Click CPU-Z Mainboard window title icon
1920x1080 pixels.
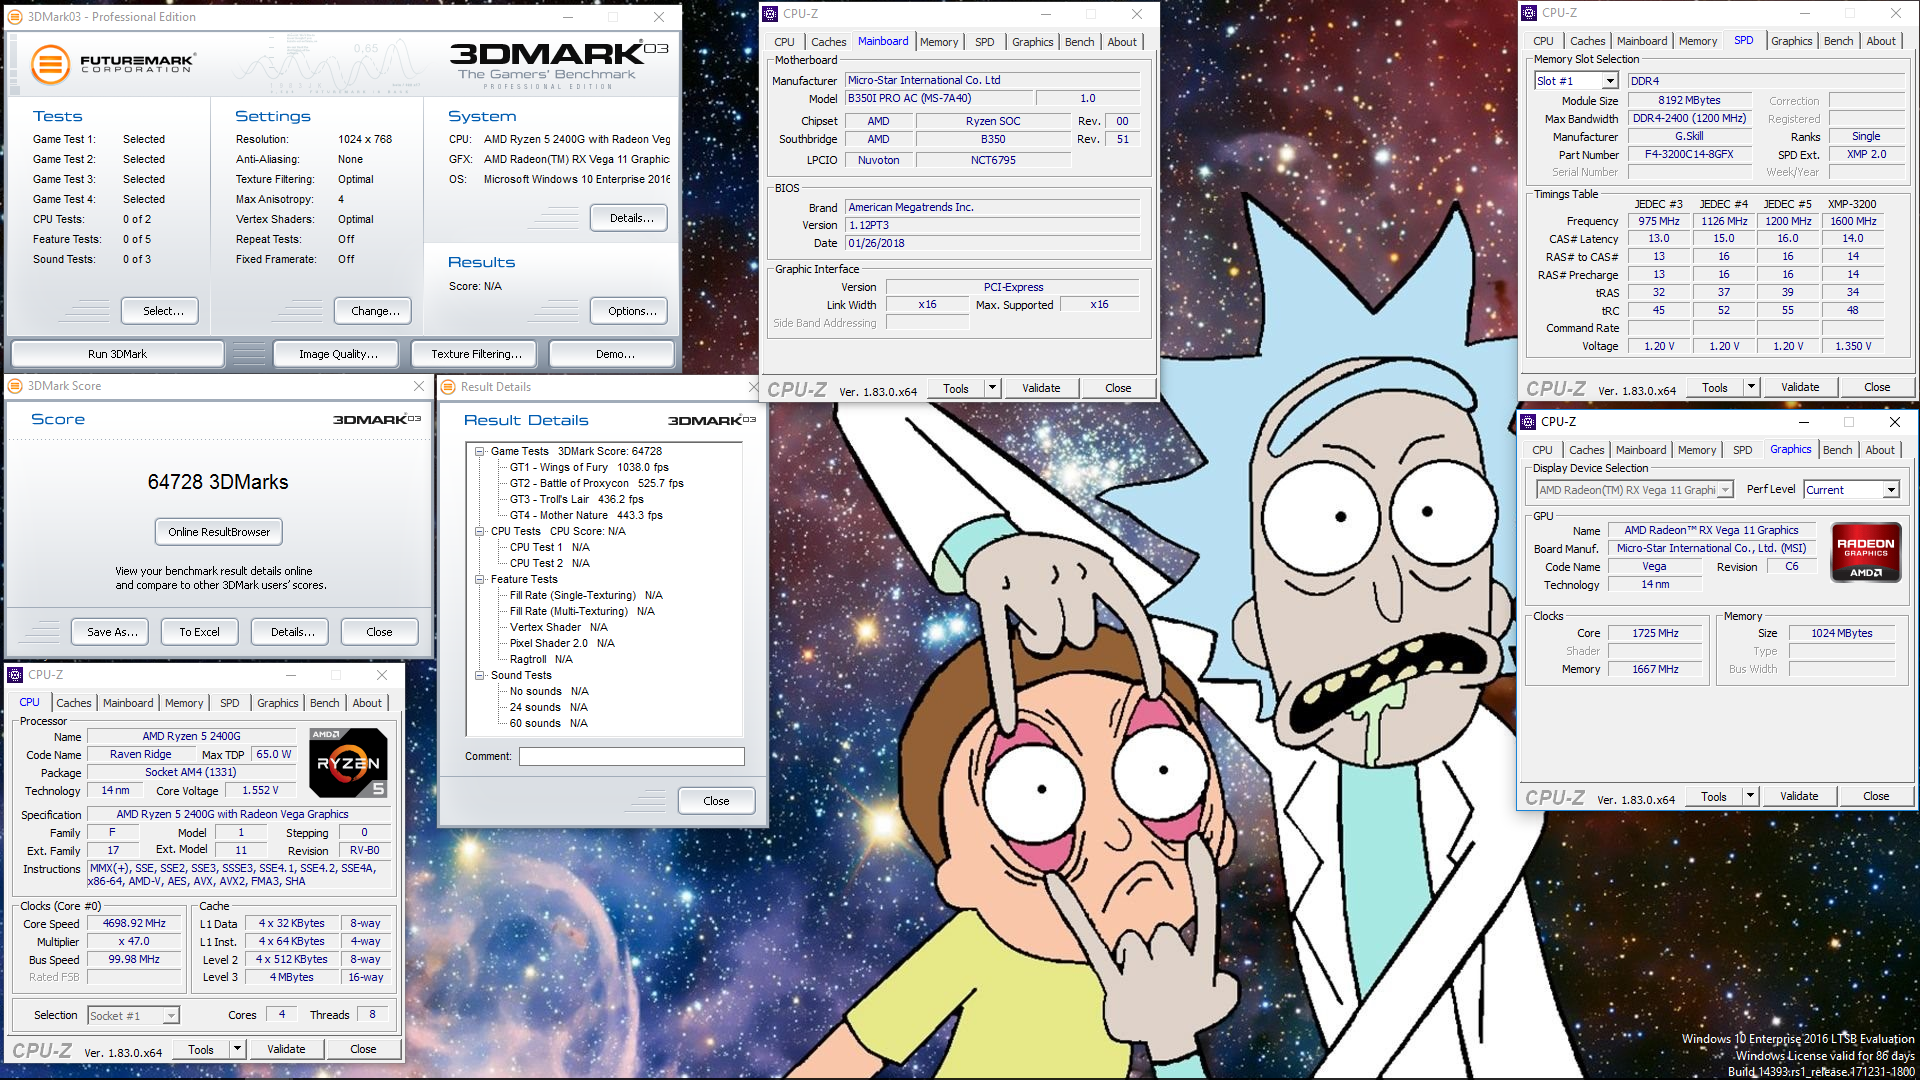(x=770, y=14)
